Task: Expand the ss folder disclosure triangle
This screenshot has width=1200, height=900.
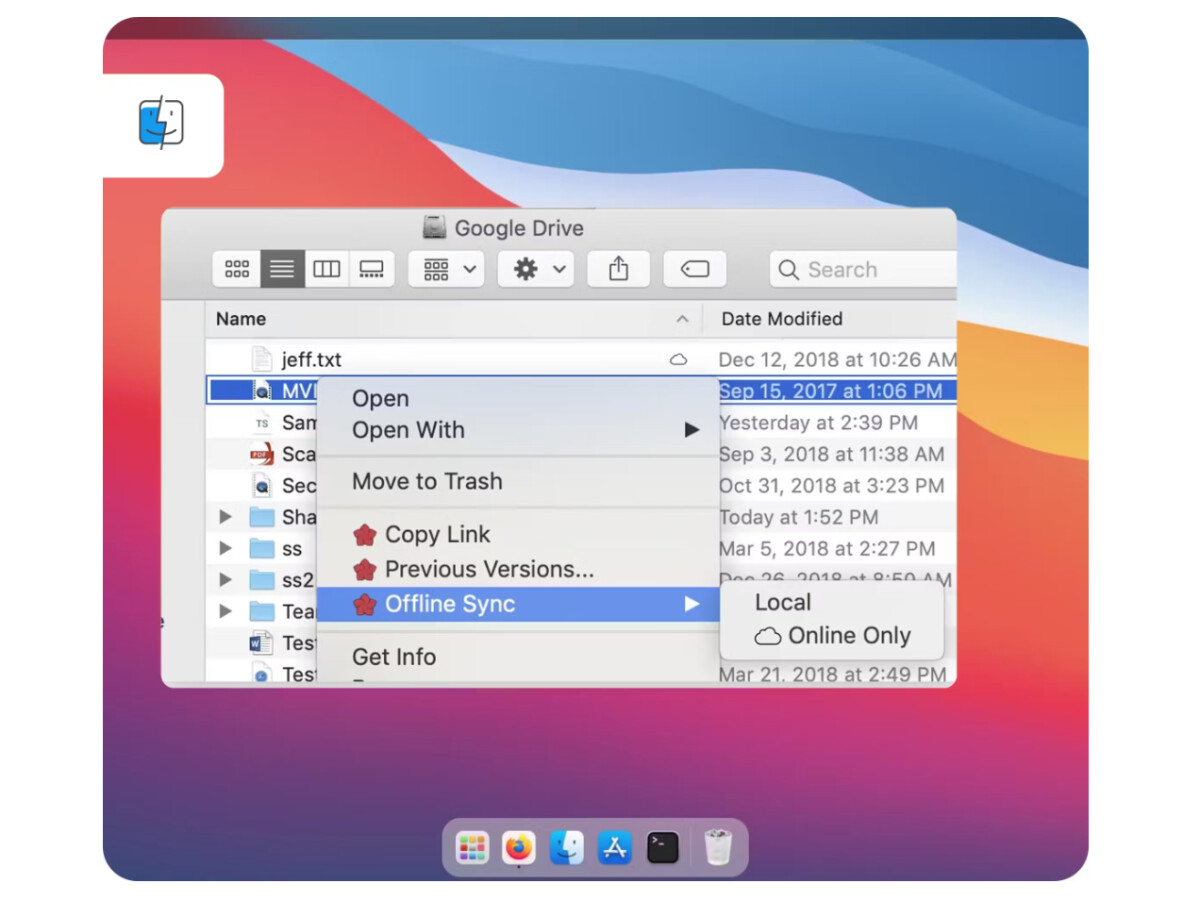Action: [x=225, y=548]
